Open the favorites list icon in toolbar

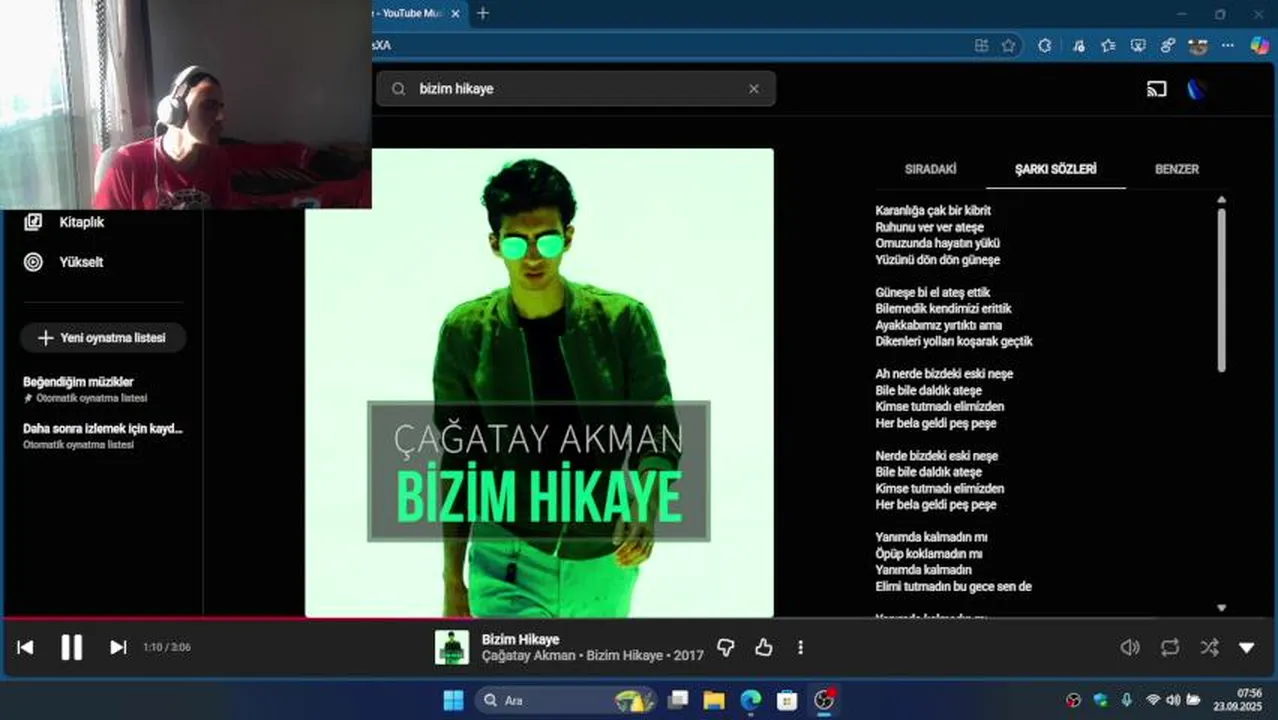tap(1108, 45)
